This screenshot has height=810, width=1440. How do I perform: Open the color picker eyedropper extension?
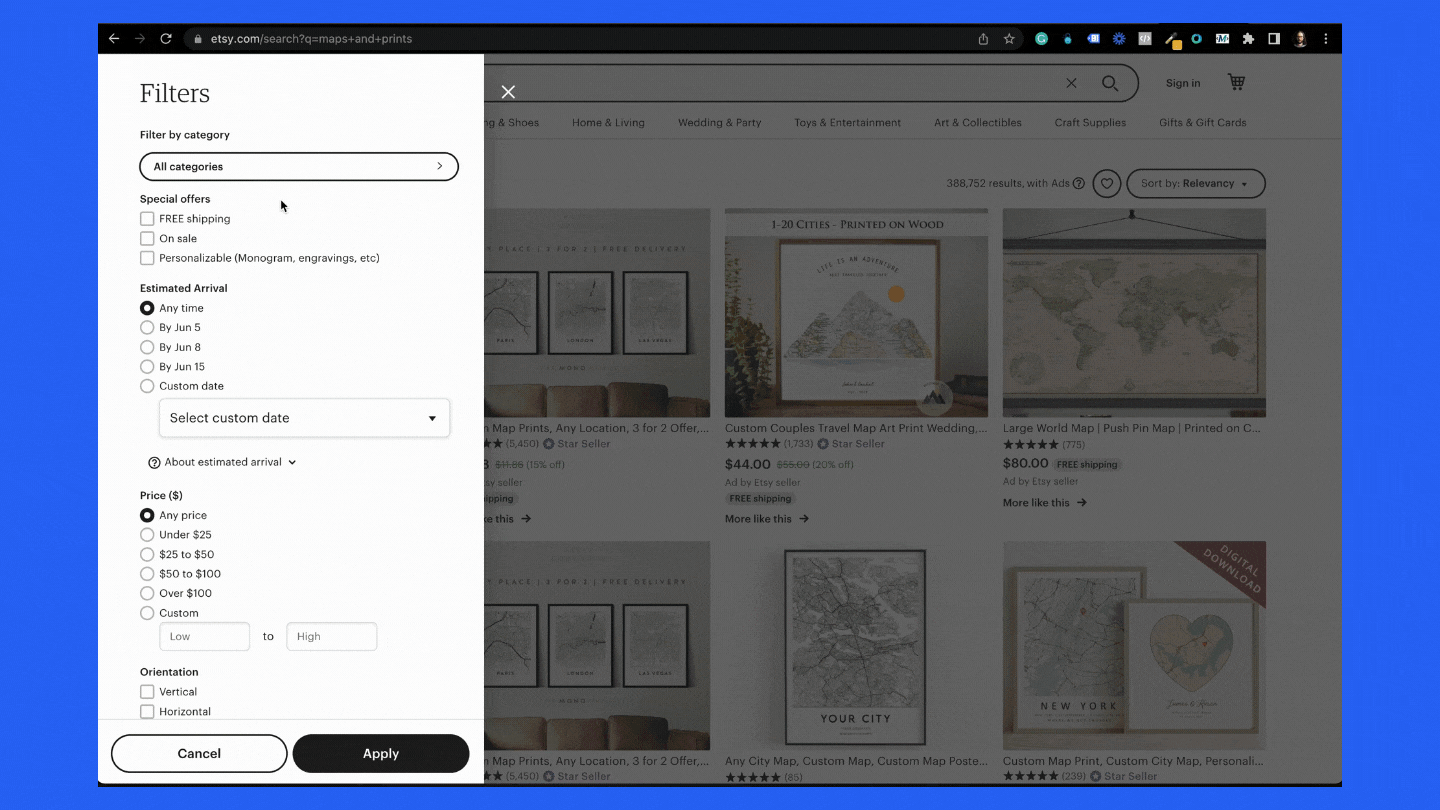coord(1171,40)
